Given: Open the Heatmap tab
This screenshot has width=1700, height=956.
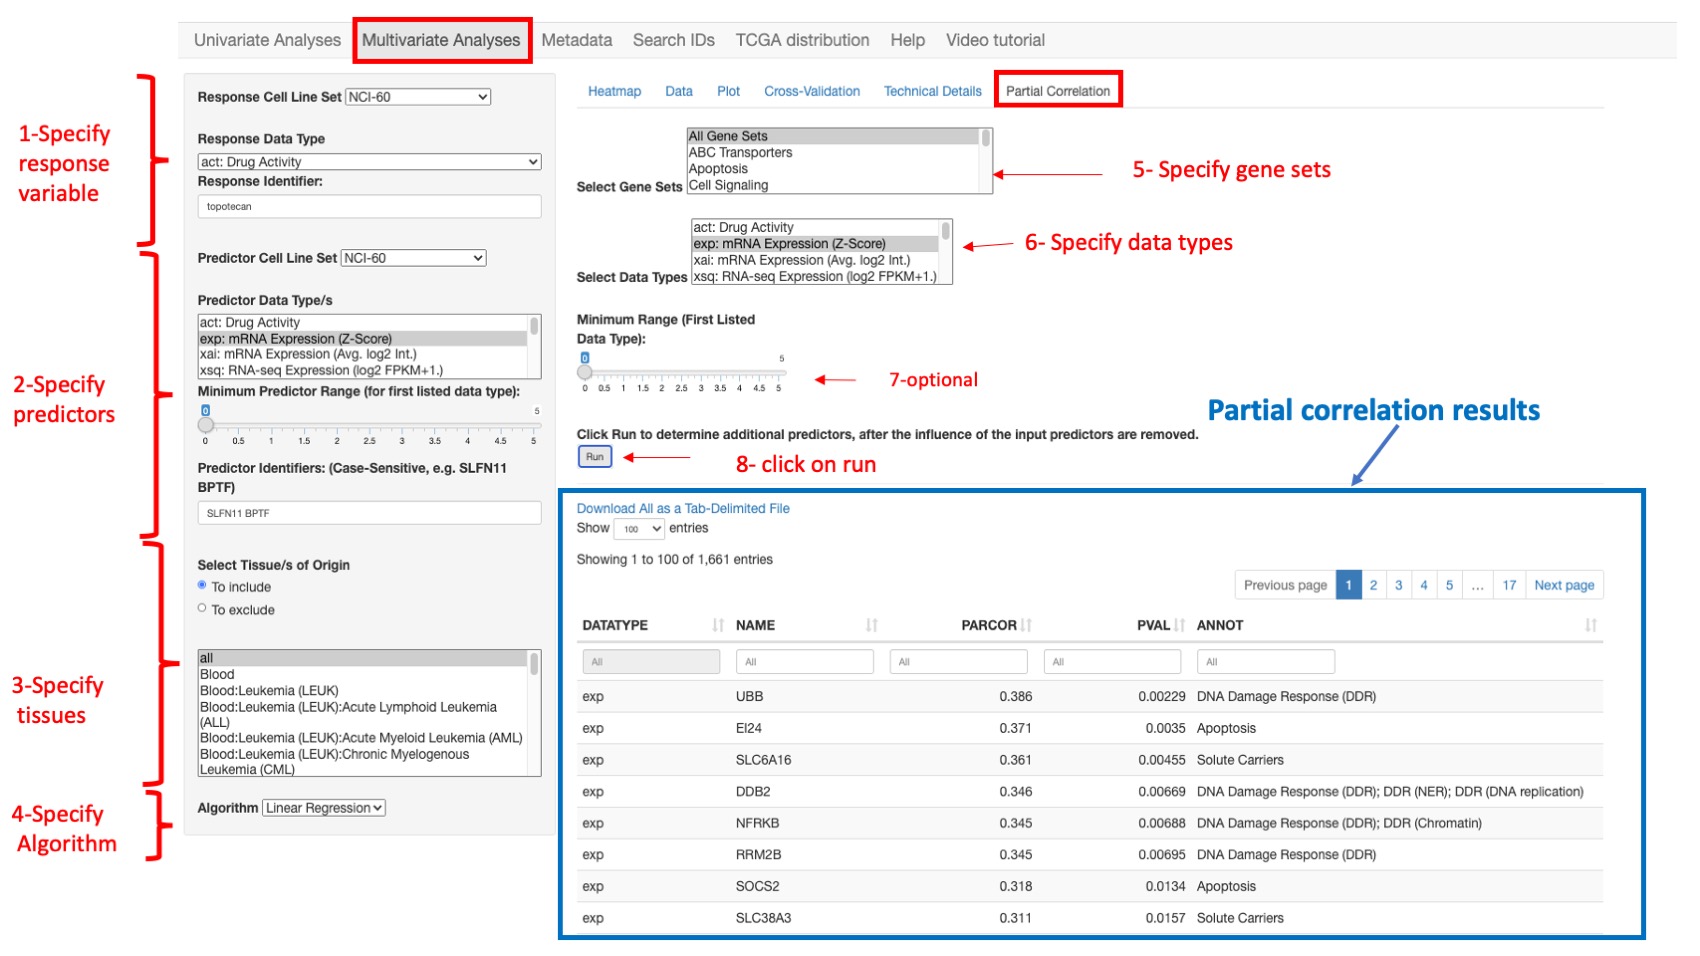Looking at the screenshot, I should click(x=613, y=91).
